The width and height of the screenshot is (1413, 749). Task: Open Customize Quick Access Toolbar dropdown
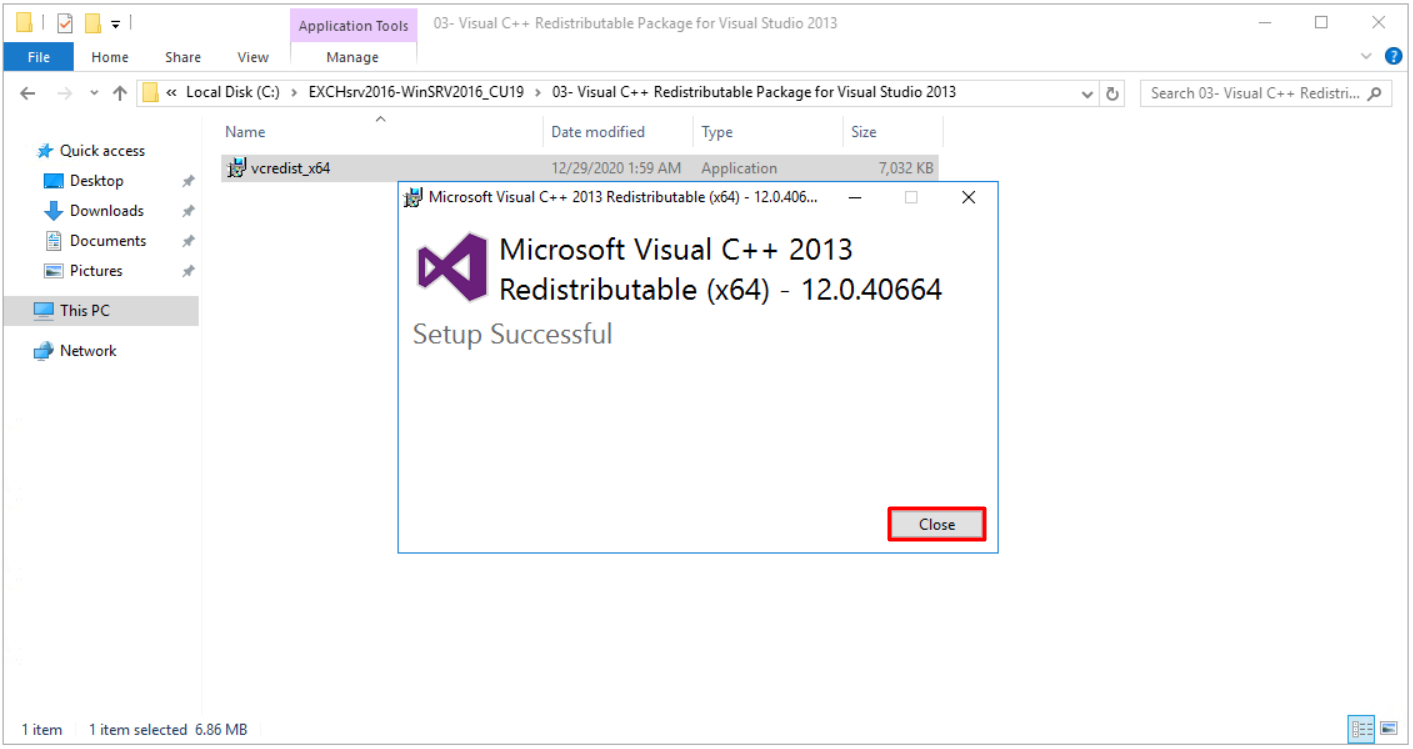(x=115, y=23)
